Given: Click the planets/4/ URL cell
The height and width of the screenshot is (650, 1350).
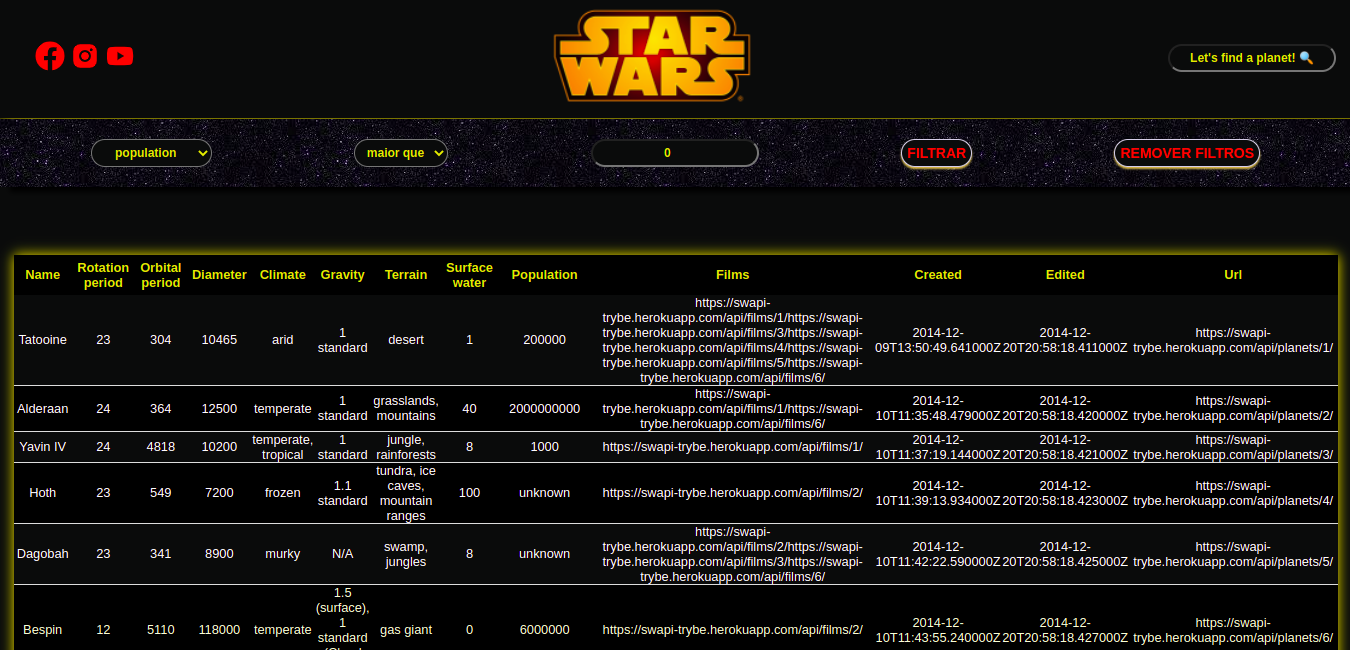Looking at the screenshot, I should (x=1233, y=493).
